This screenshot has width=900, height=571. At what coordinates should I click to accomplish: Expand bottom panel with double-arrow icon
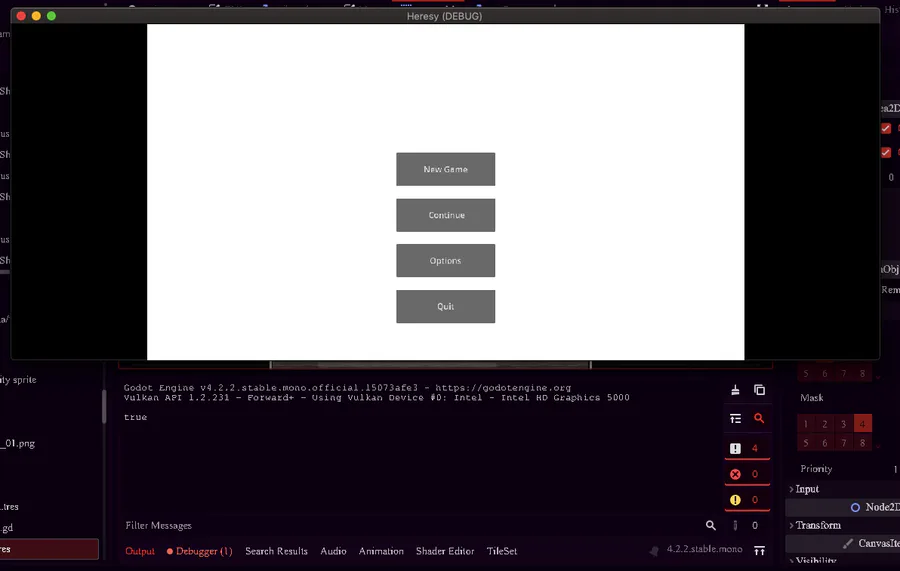(759, 551)
